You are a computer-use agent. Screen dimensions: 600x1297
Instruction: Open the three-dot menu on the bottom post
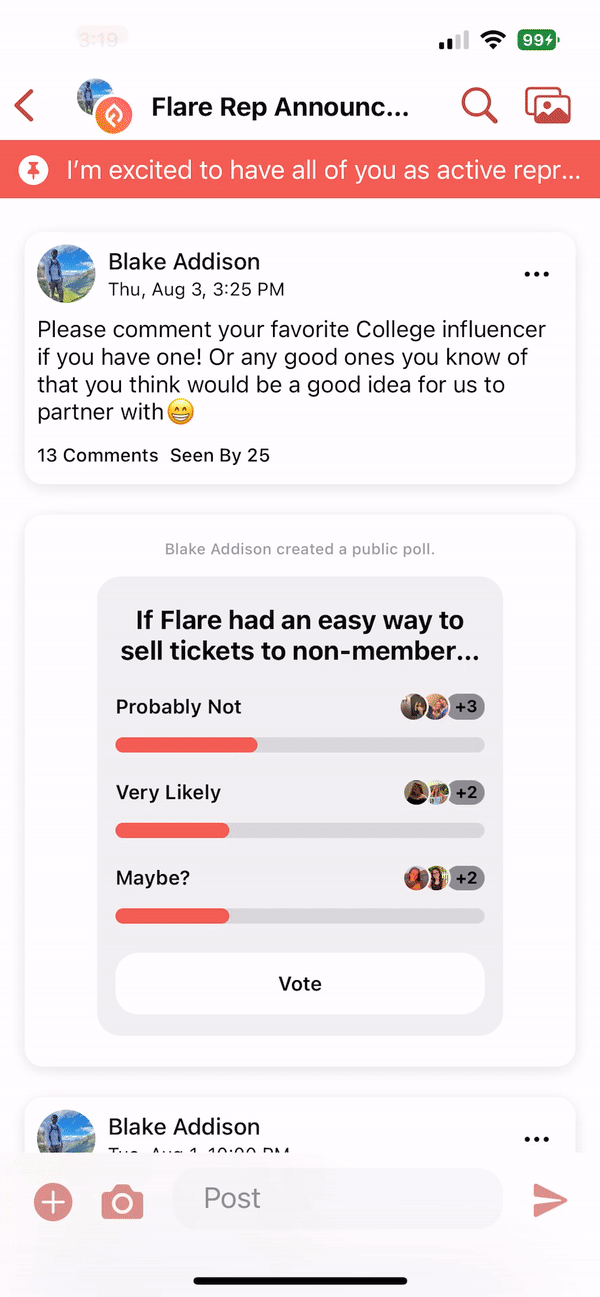(x=537, y=1139)
